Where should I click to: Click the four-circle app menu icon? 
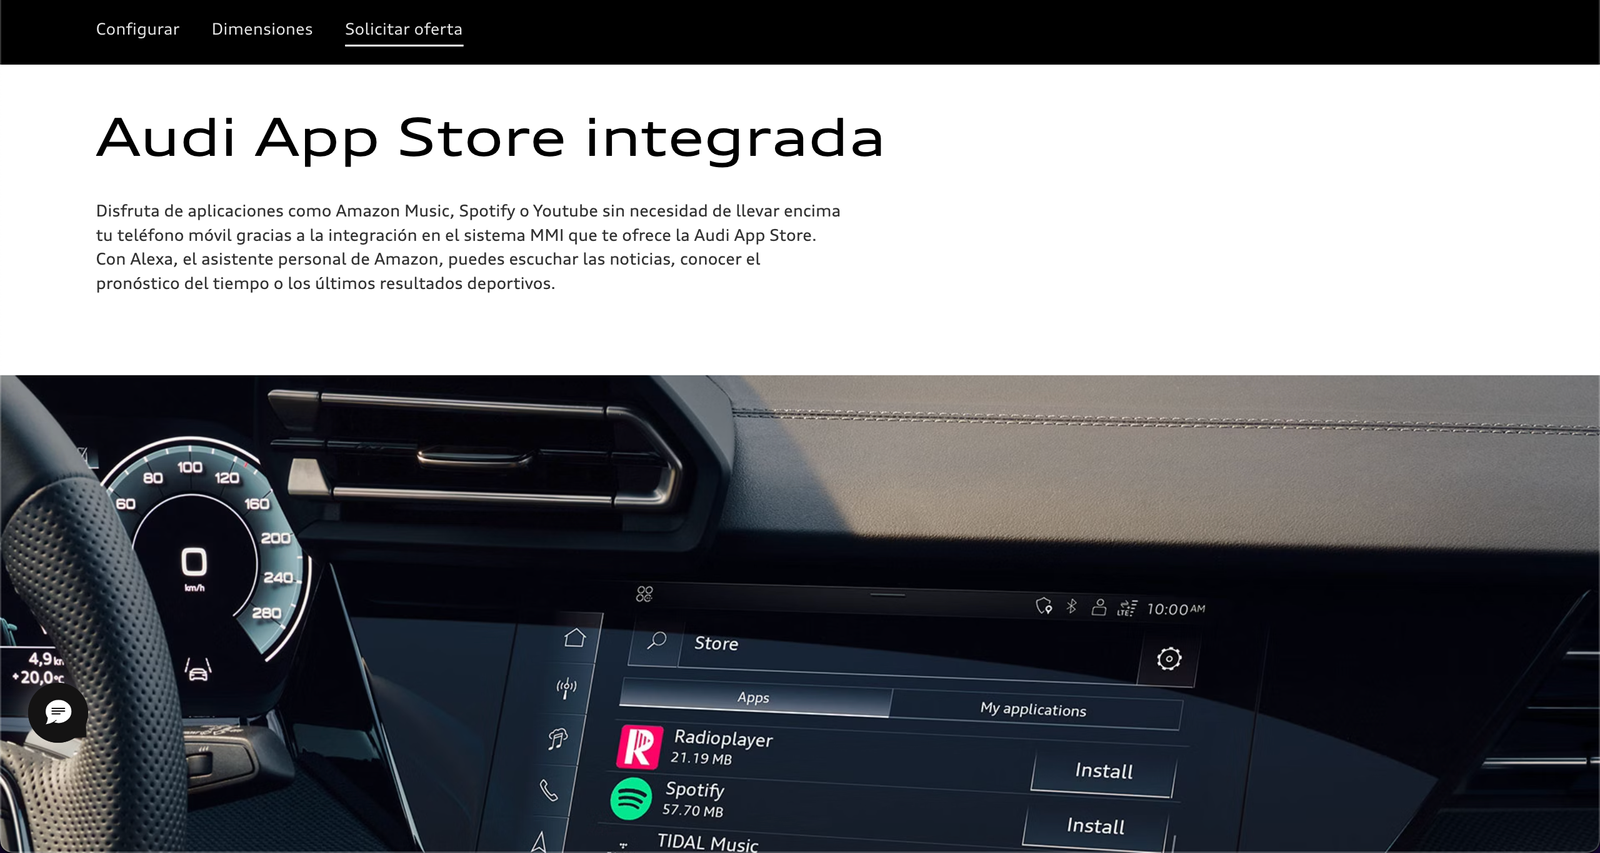click(644, 594)
